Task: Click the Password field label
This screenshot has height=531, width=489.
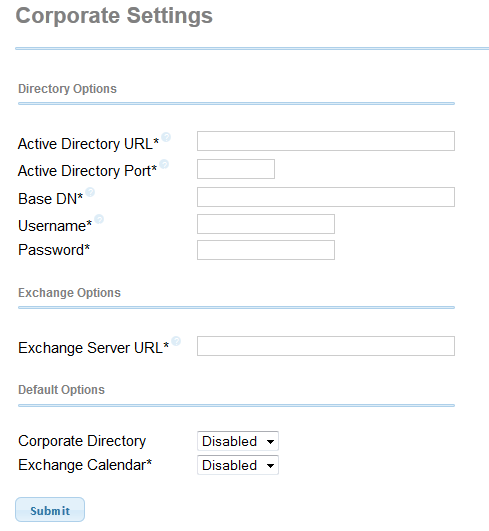Action: [x=54, y=250]
